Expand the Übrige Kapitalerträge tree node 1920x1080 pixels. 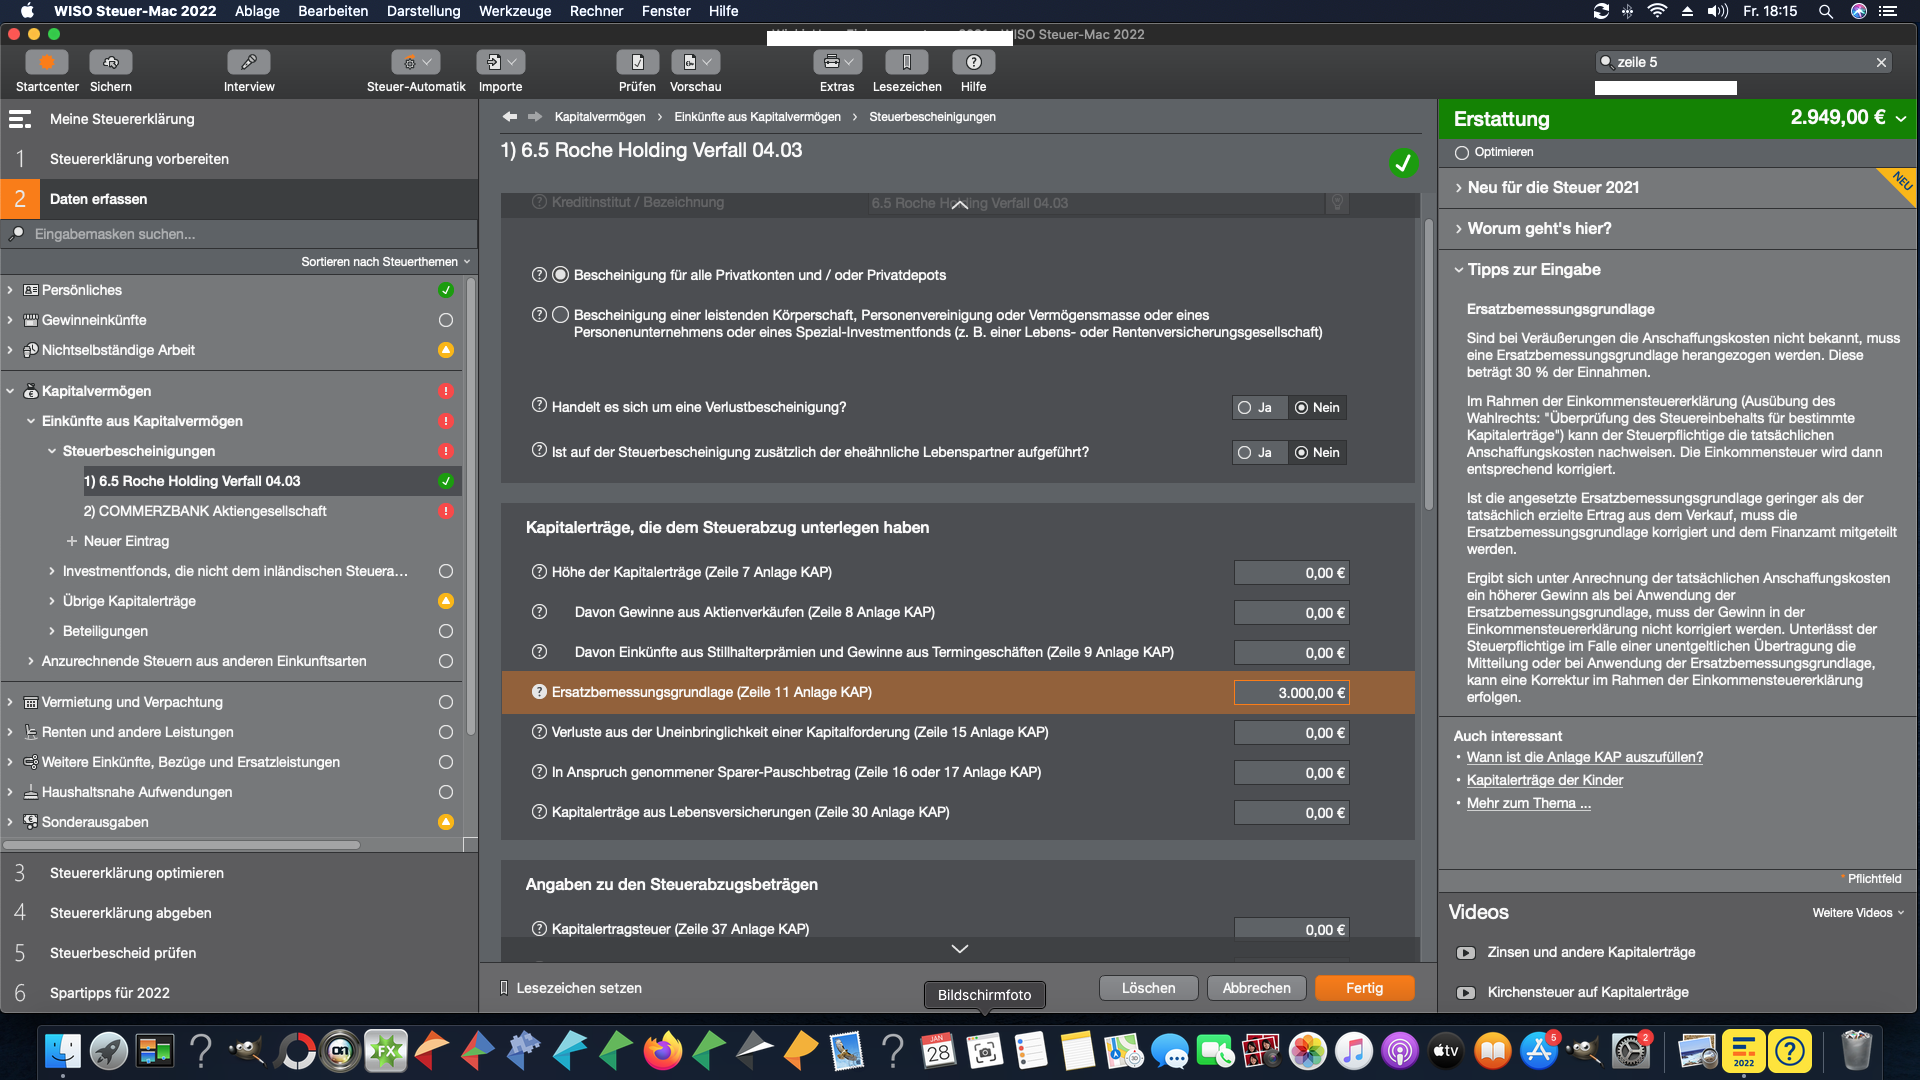tap(52, 601)
